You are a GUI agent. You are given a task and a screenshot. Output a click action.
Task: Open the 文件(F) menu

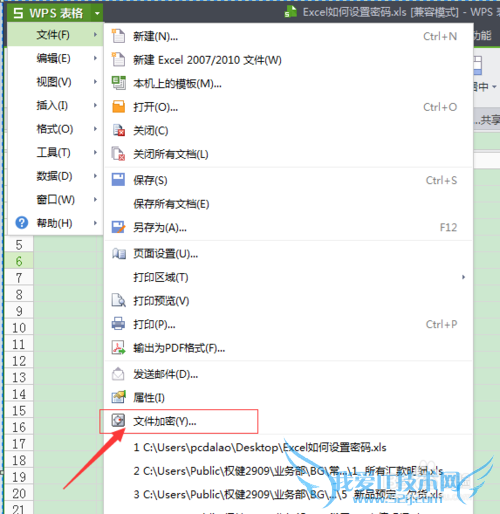point(55,34)
